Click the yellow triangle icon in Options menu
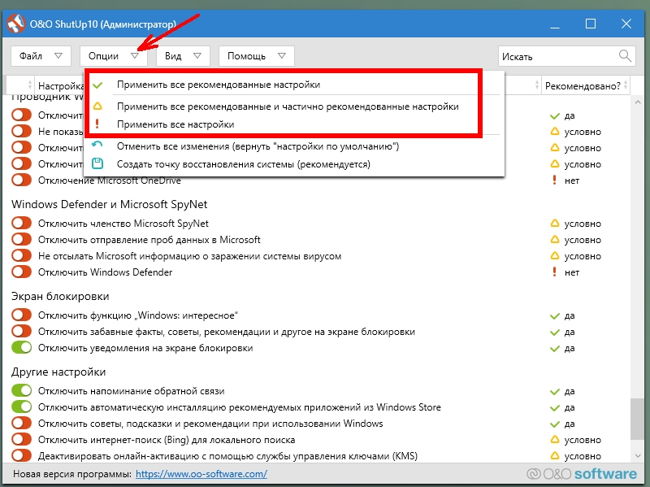Viewport: 650px width, 487px height. (97, 106)
